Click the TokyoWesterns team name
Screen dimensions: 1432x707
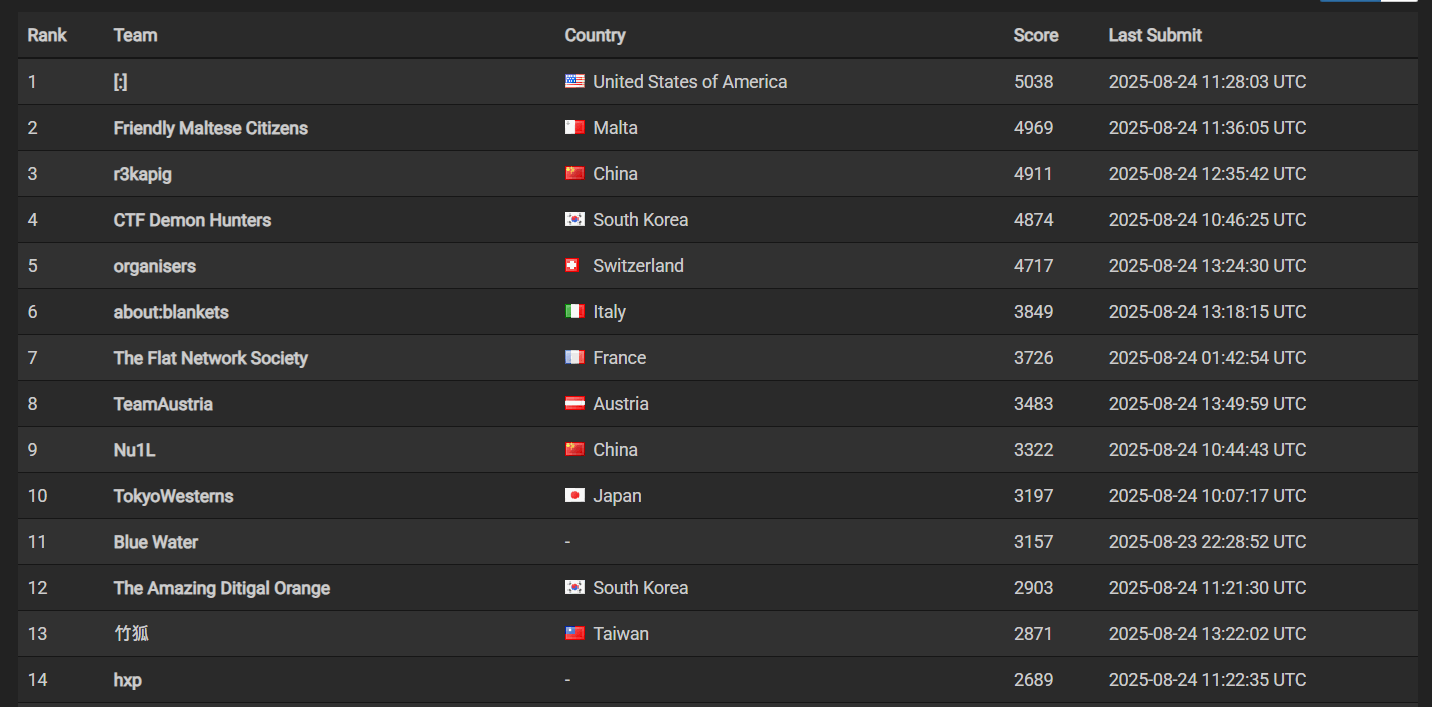pyautogui.click(x=173, y=496)
